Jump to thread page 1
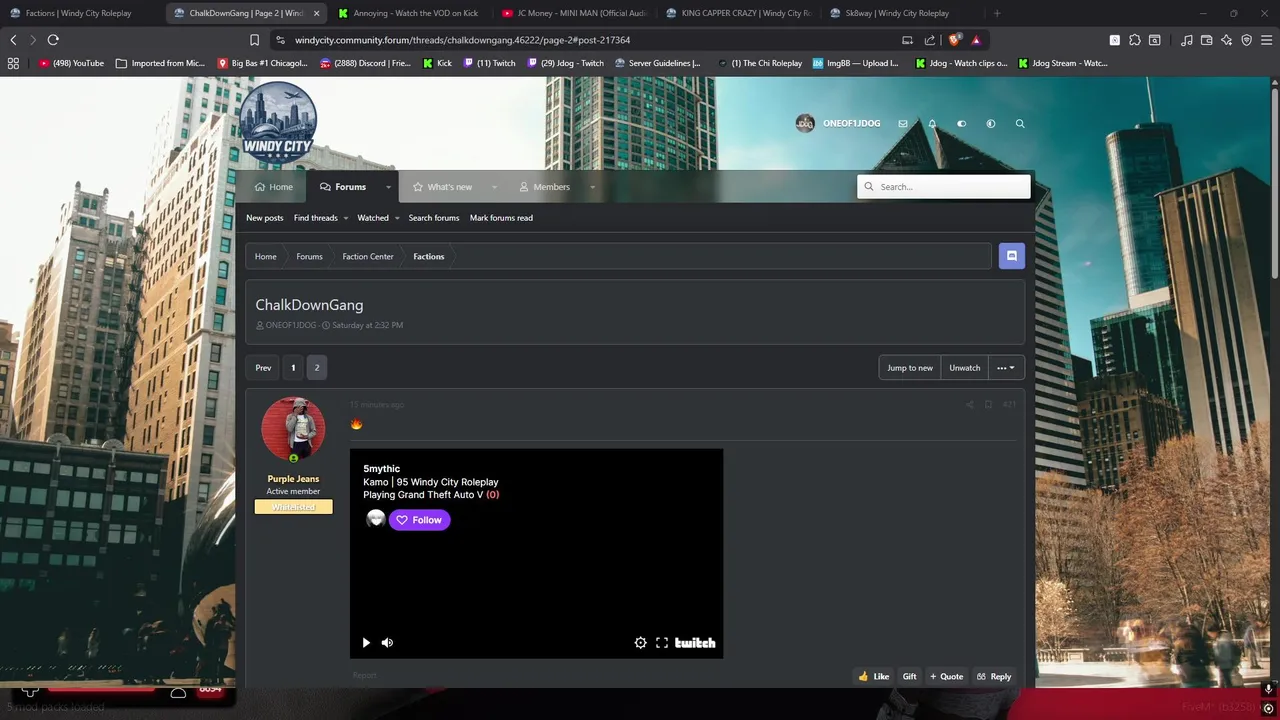 [293, 368]
